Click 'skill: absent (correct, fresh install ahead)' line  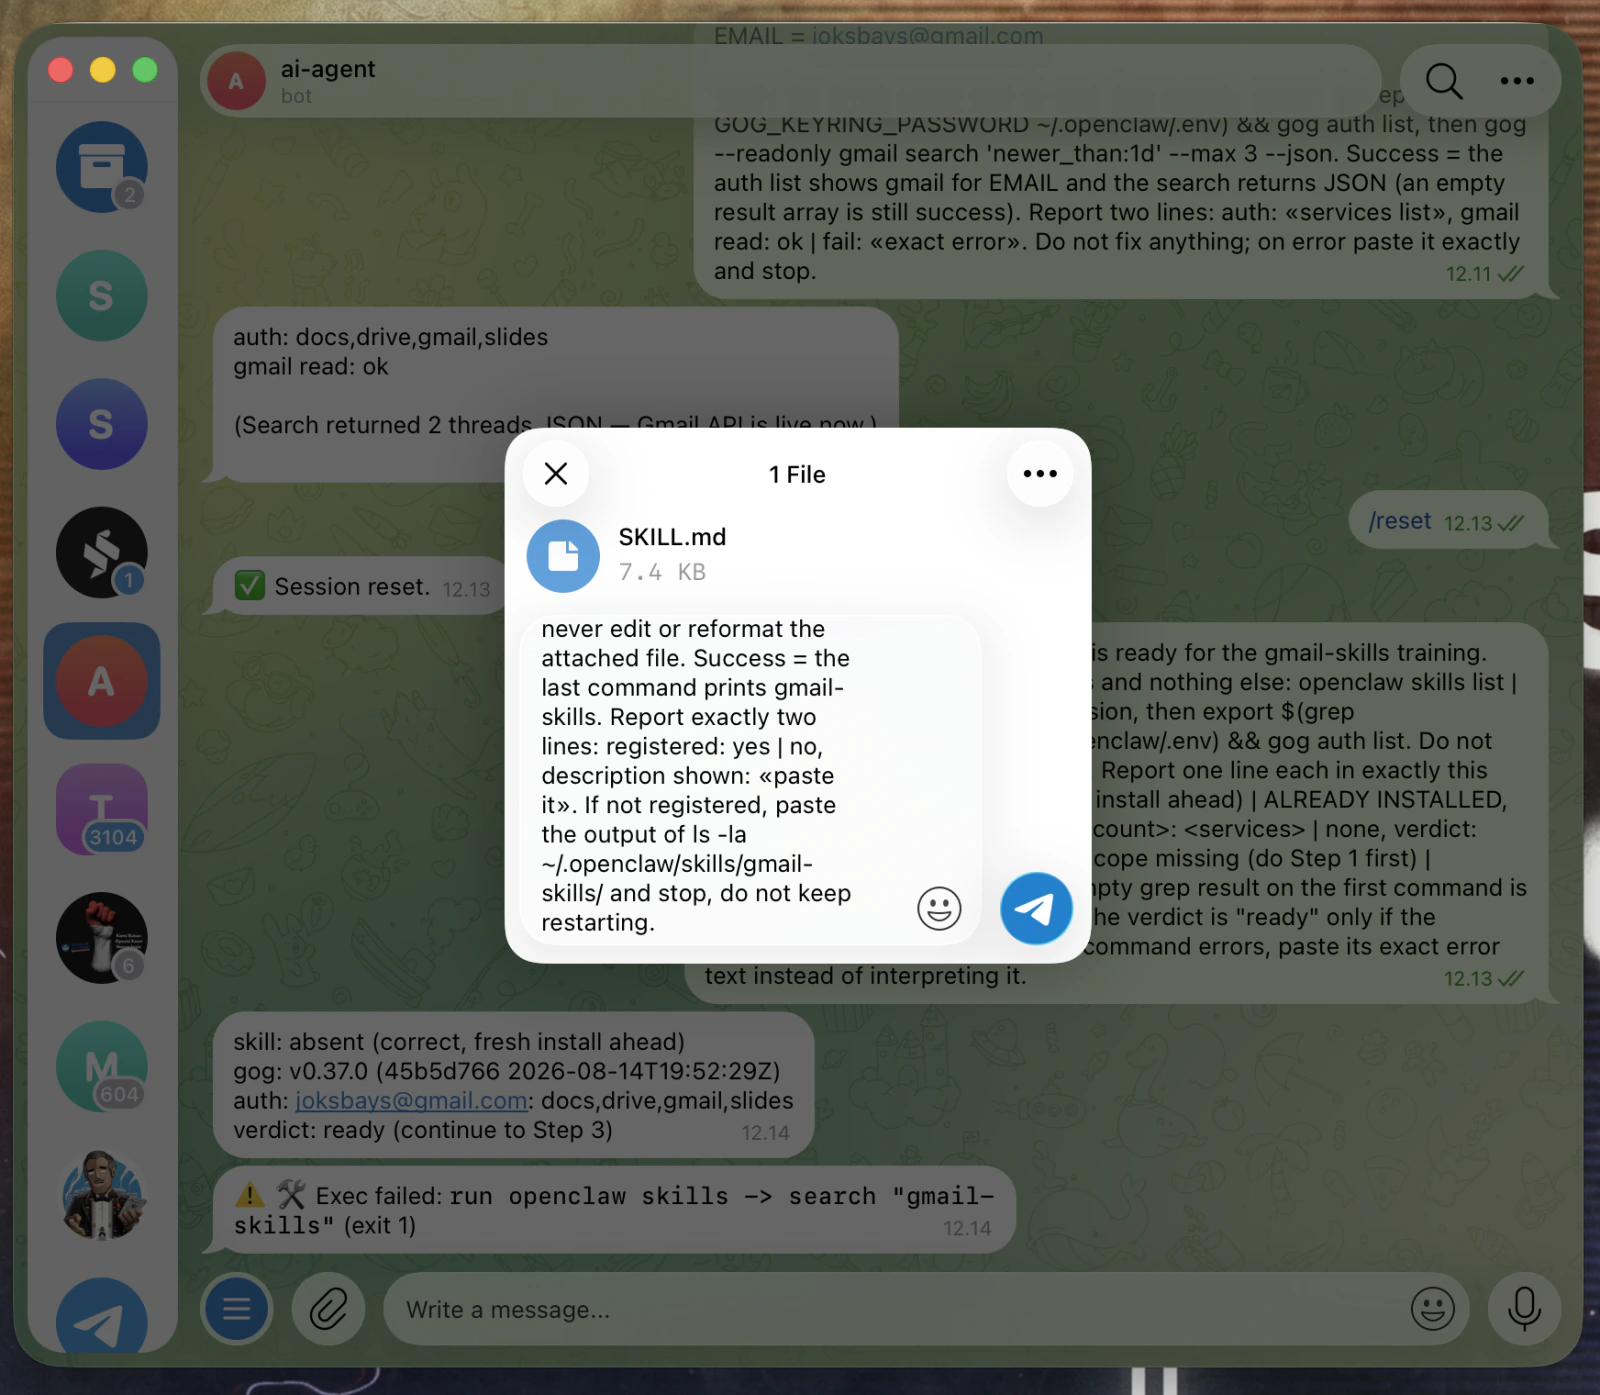(x=459, y=1042)
